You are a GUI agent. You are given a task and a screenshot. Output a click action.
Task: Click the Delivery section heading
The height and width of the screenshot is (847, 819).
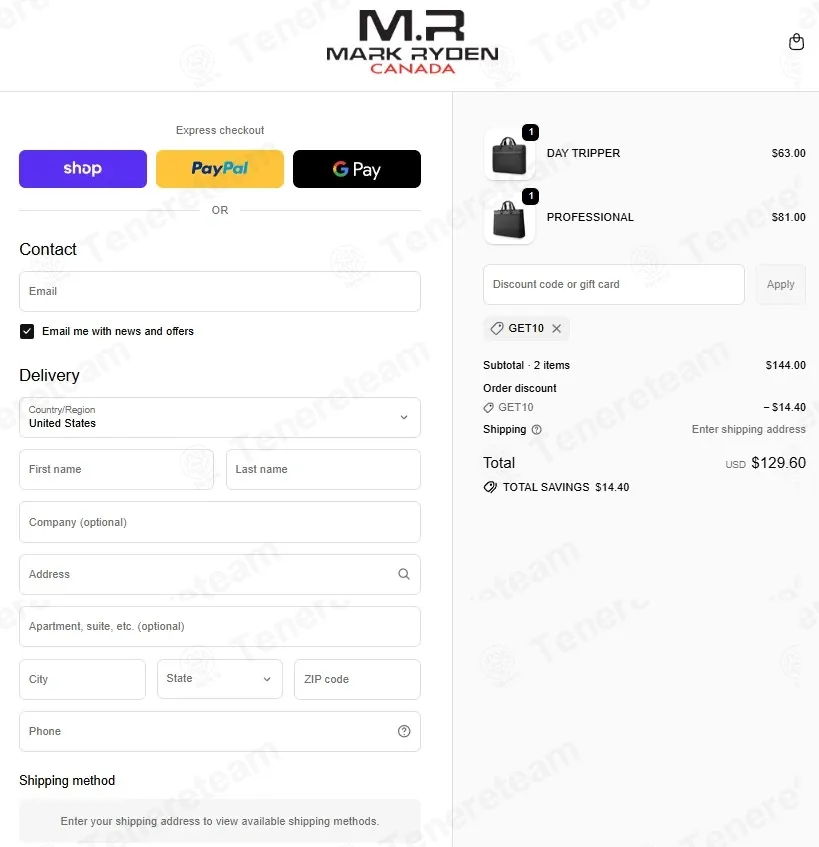49,375
